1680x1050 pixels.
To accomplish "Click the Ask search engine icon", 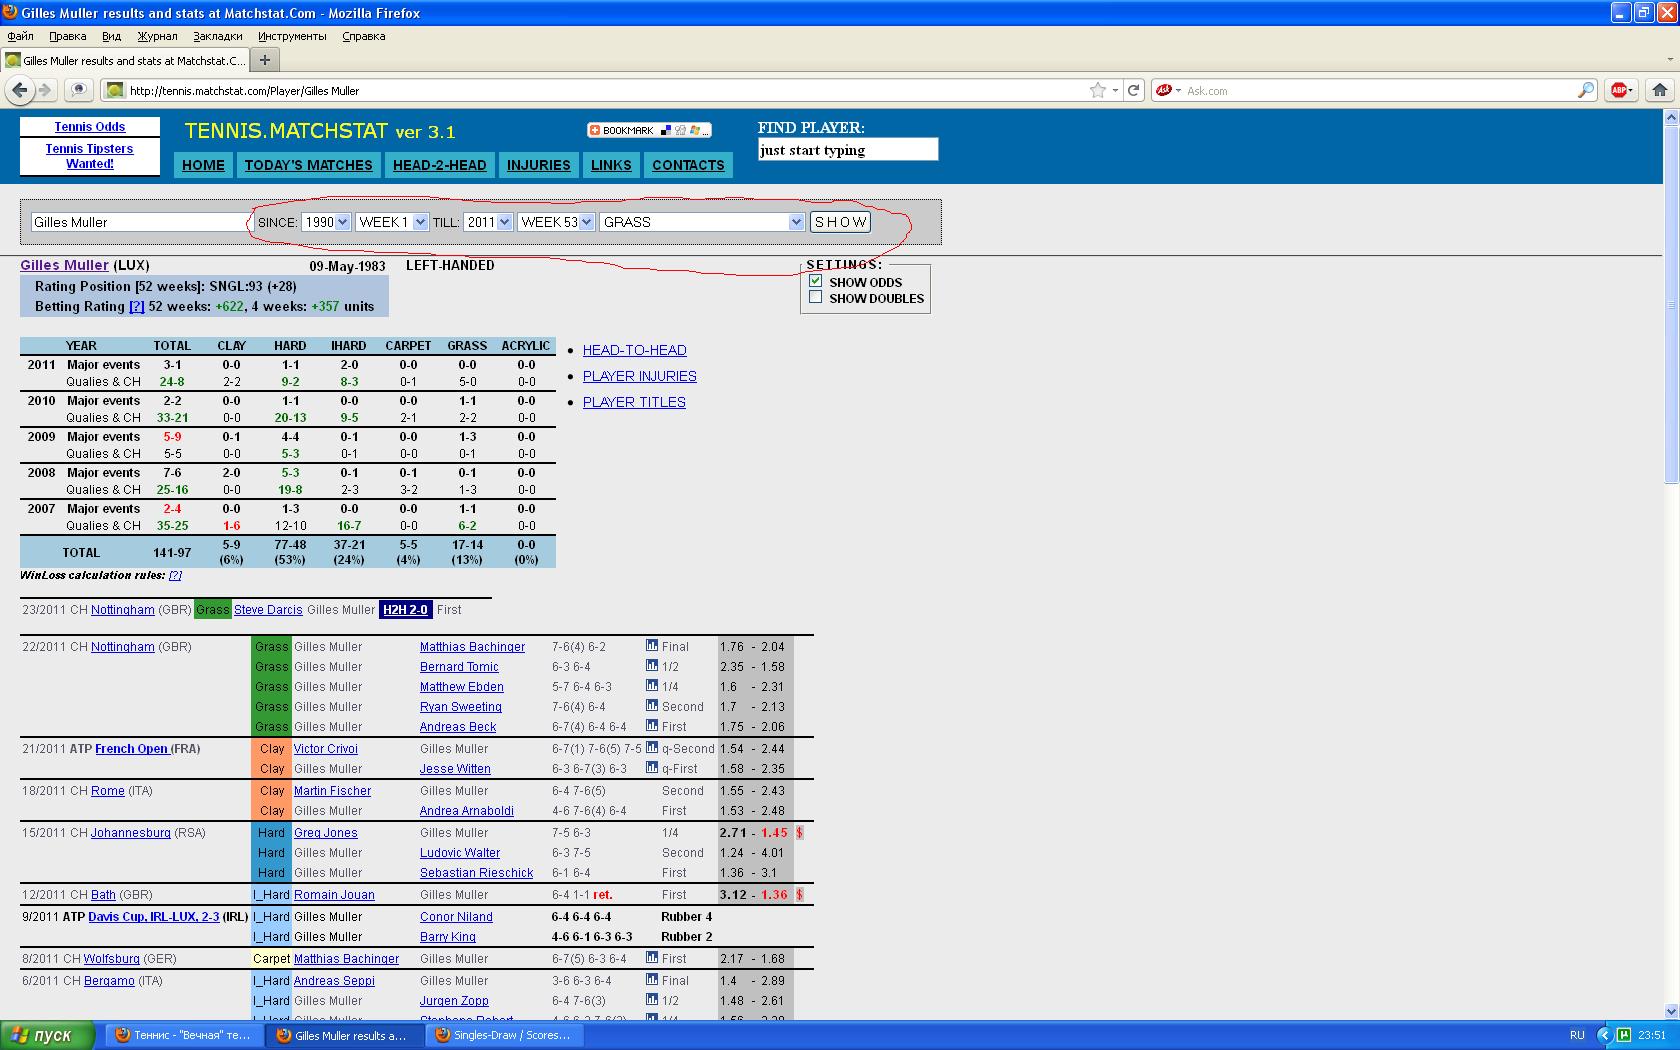I will tap(1163, 90).
